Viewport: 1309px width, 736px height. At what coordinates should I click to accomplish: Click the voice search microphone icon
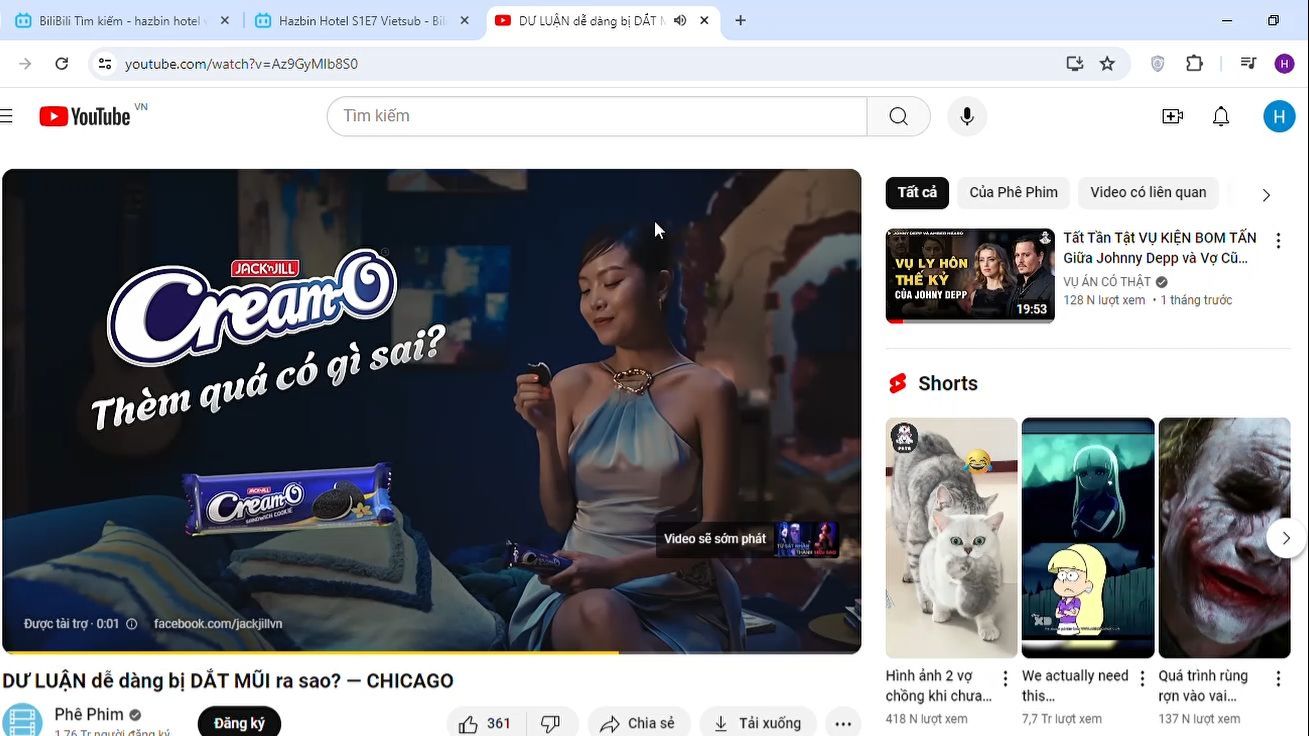click(966, 117)
